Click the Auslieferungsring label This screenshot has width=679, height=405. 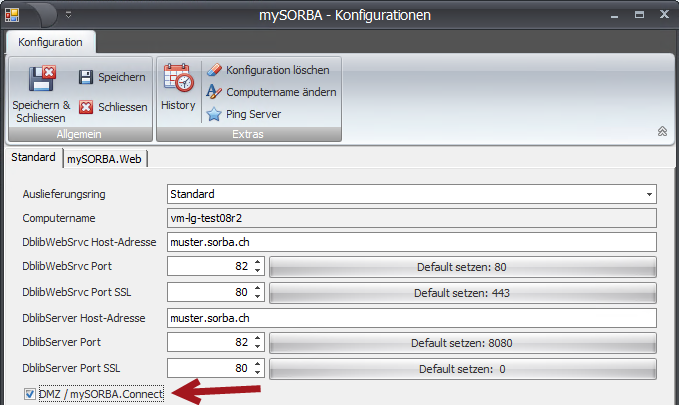click(x=64, y=194)
